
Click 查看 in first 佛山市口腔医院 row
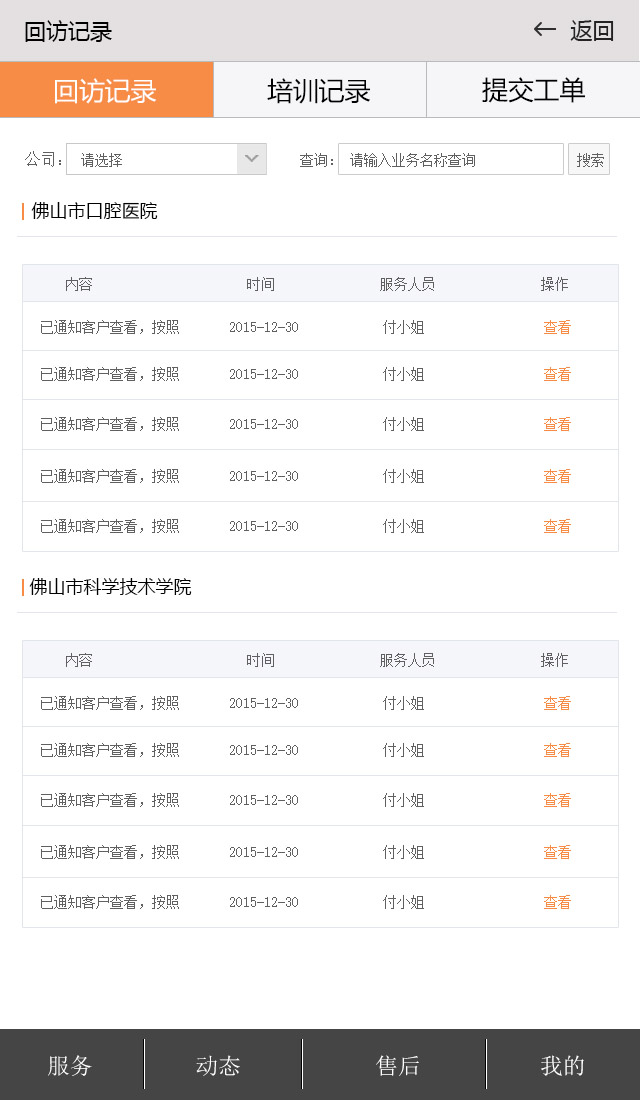point(557,327)
